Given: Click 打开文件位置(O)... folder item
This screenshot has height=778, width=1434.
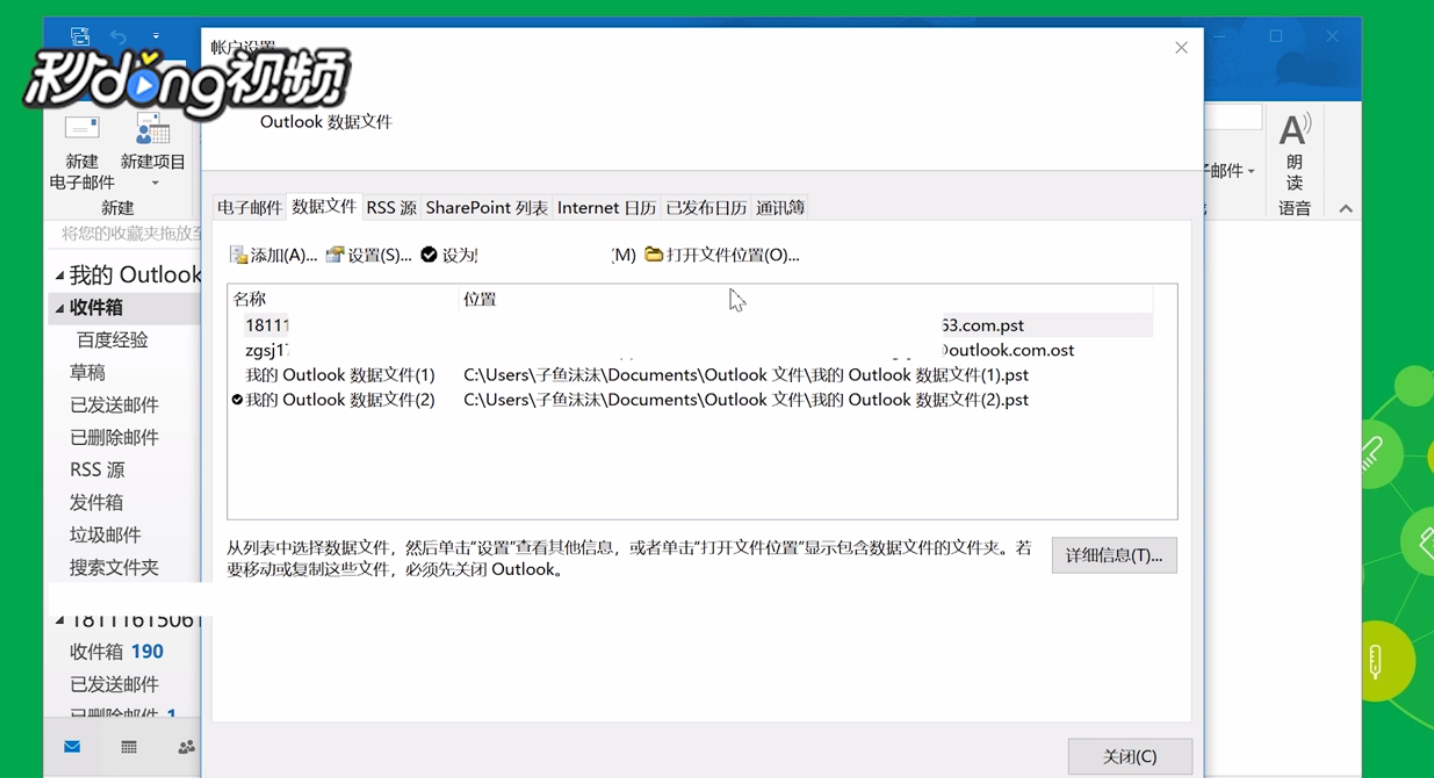Looking at the screenshot, I should [x=722, y=255].
